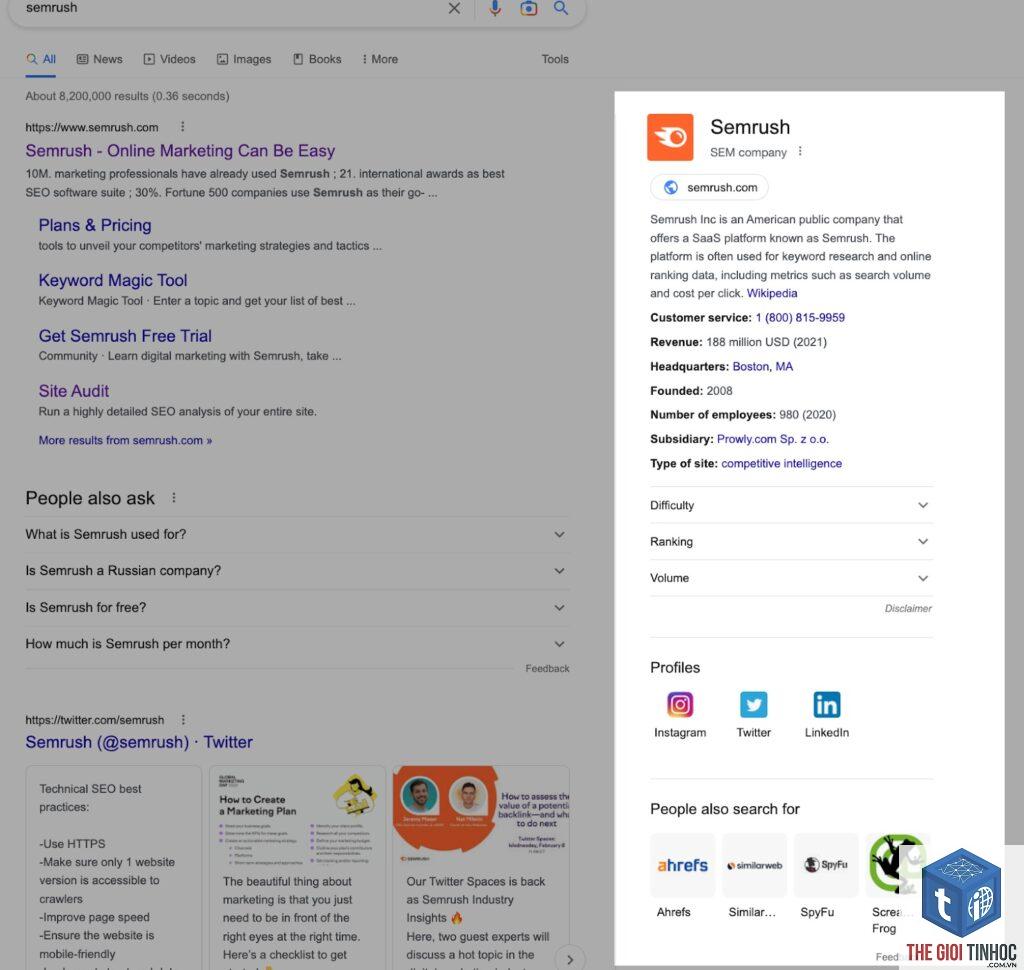
Task: Click the semrush.com website button
Action: pyautogui.click(x=709, y=187)
